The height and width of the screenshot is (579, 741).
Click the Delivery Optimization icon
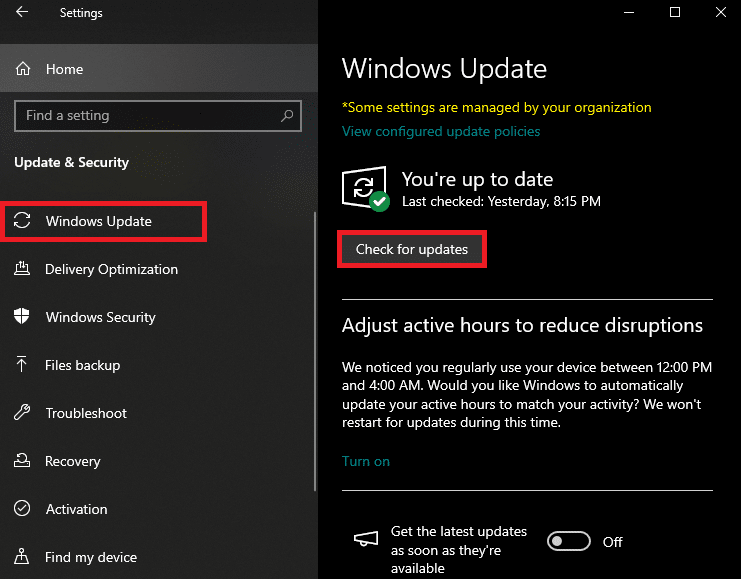click(x=23, y=269)
